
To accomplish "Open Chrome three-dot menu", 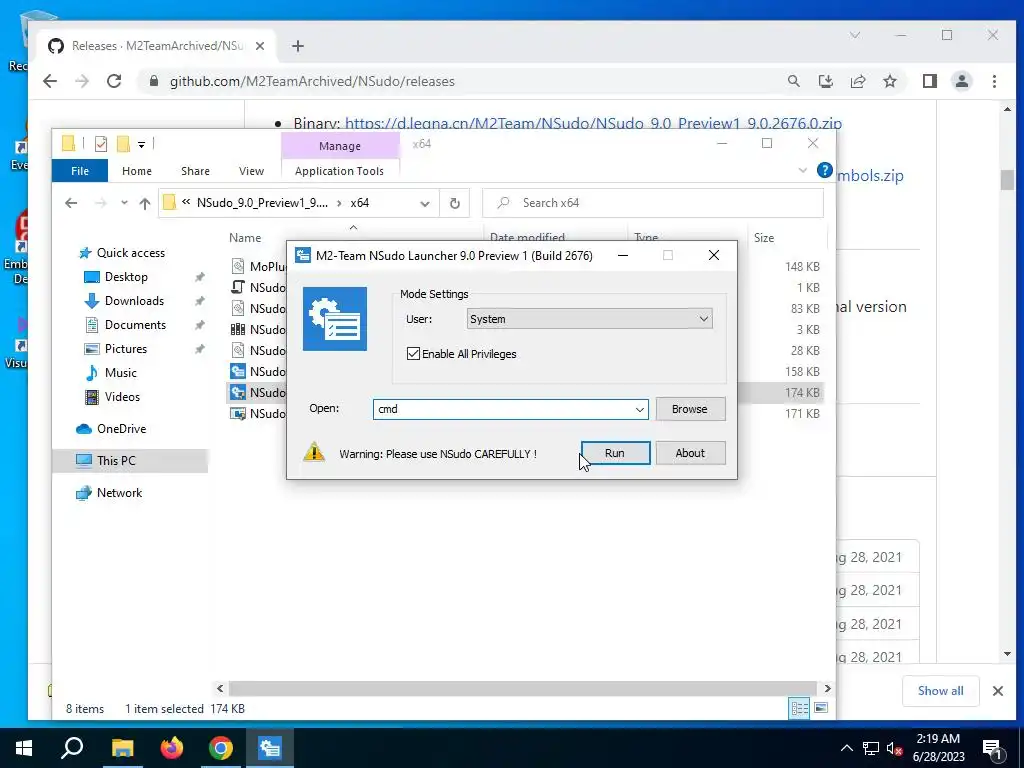I will [994, 82].
